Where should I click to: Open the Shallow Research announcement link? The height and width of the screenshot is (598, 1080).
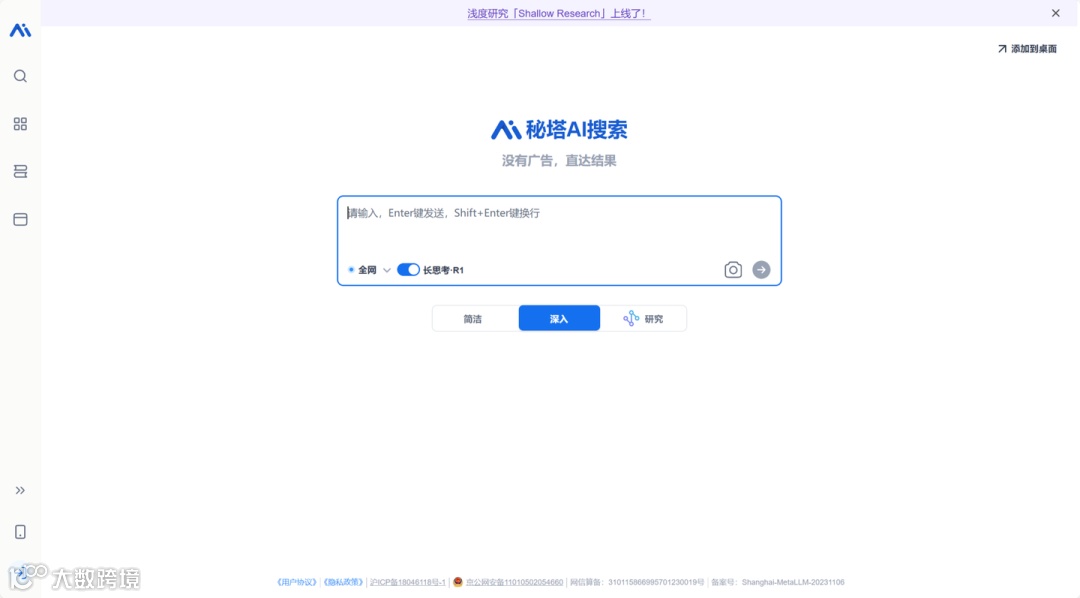(559, 13)
